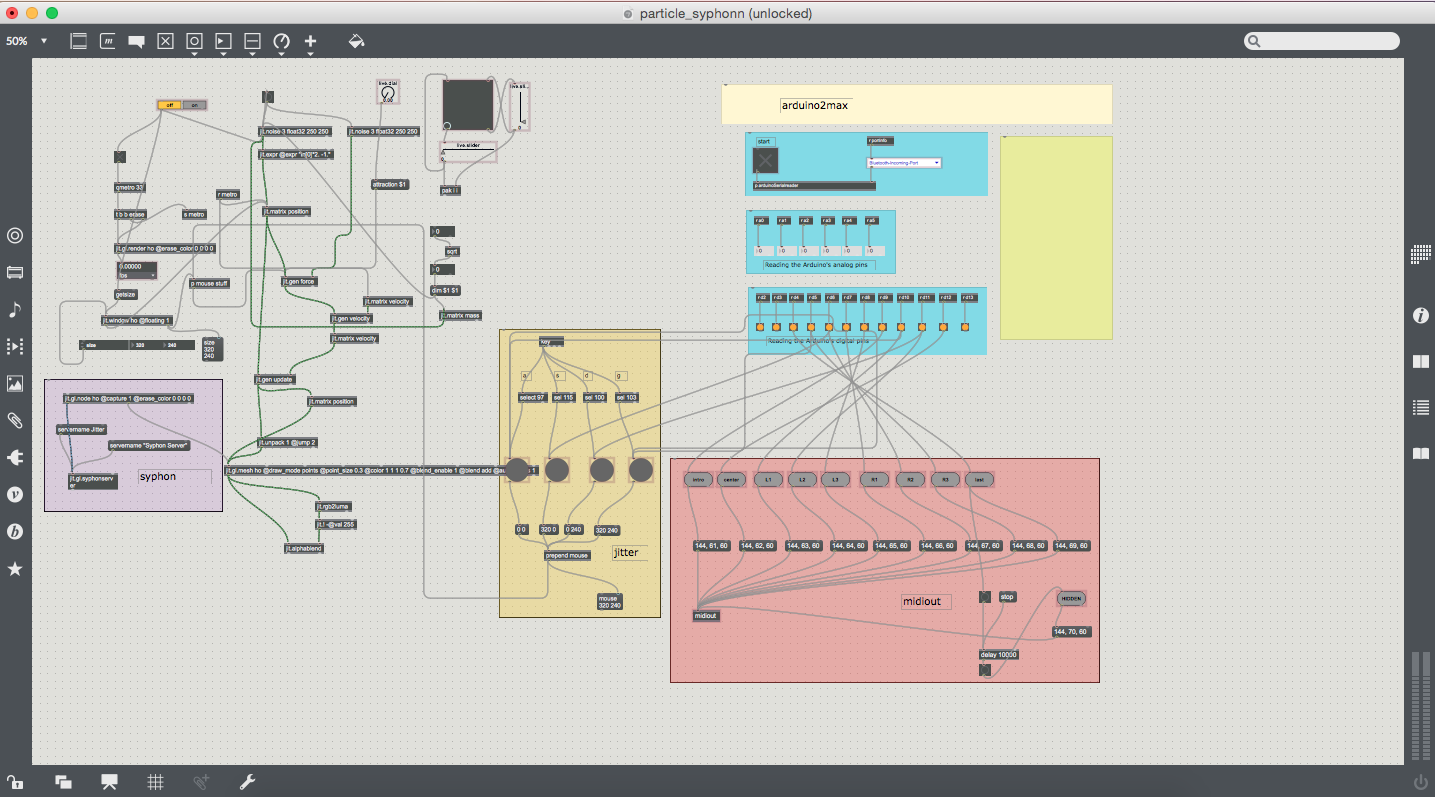Open the Sequences play-list sidebar icon
This screenshot has height=797, width=1435.
(x=15, y=346)
